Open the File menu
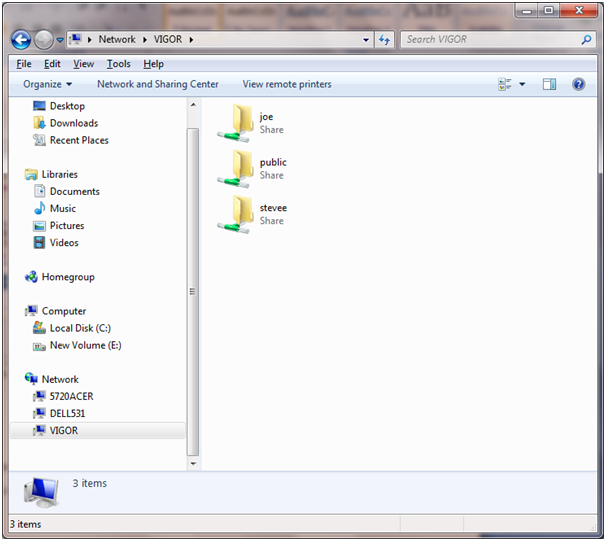 24,64
